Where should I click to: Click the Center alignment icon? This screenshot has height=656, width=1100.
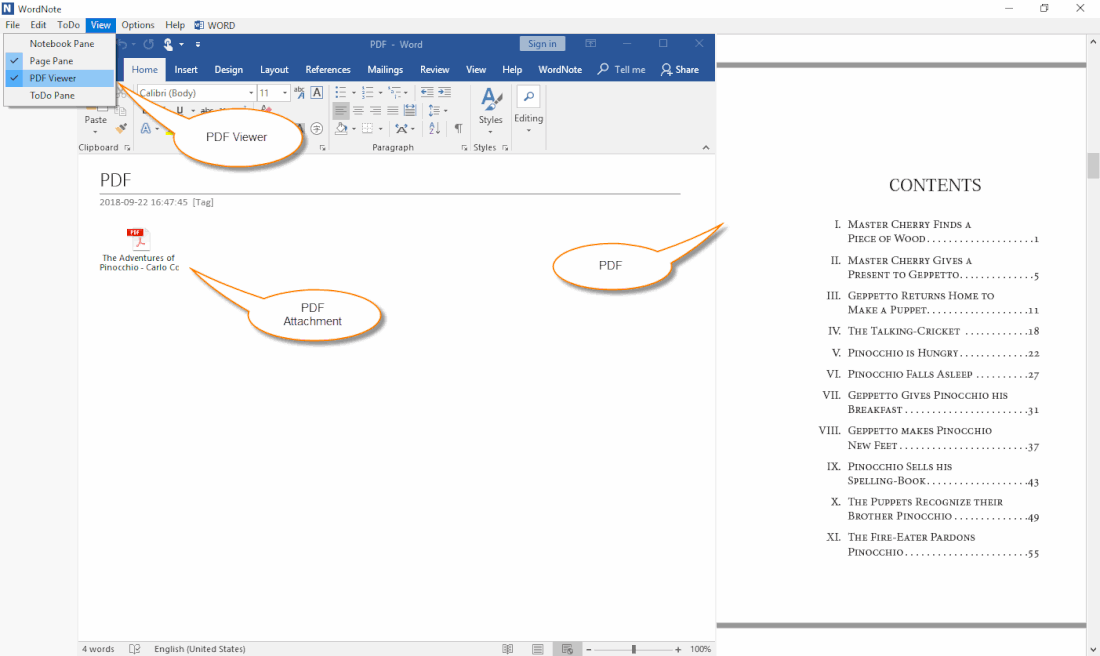(x=358, y=110)
